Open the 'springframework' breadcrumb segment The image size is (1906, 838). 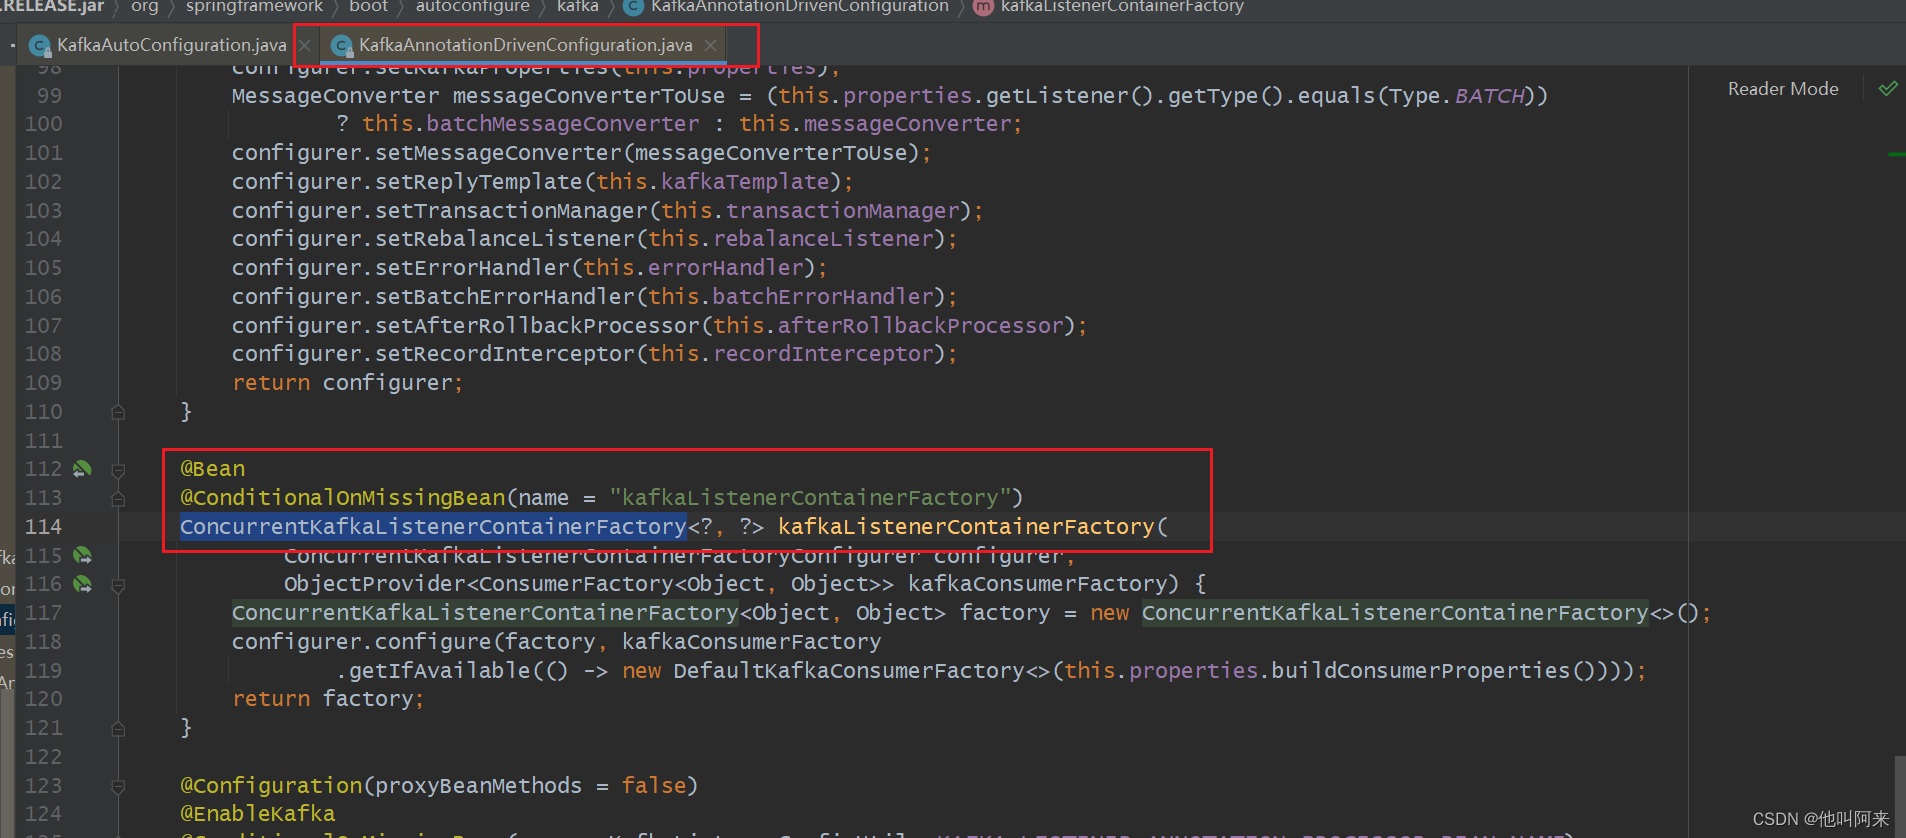(x=254, y=7)
